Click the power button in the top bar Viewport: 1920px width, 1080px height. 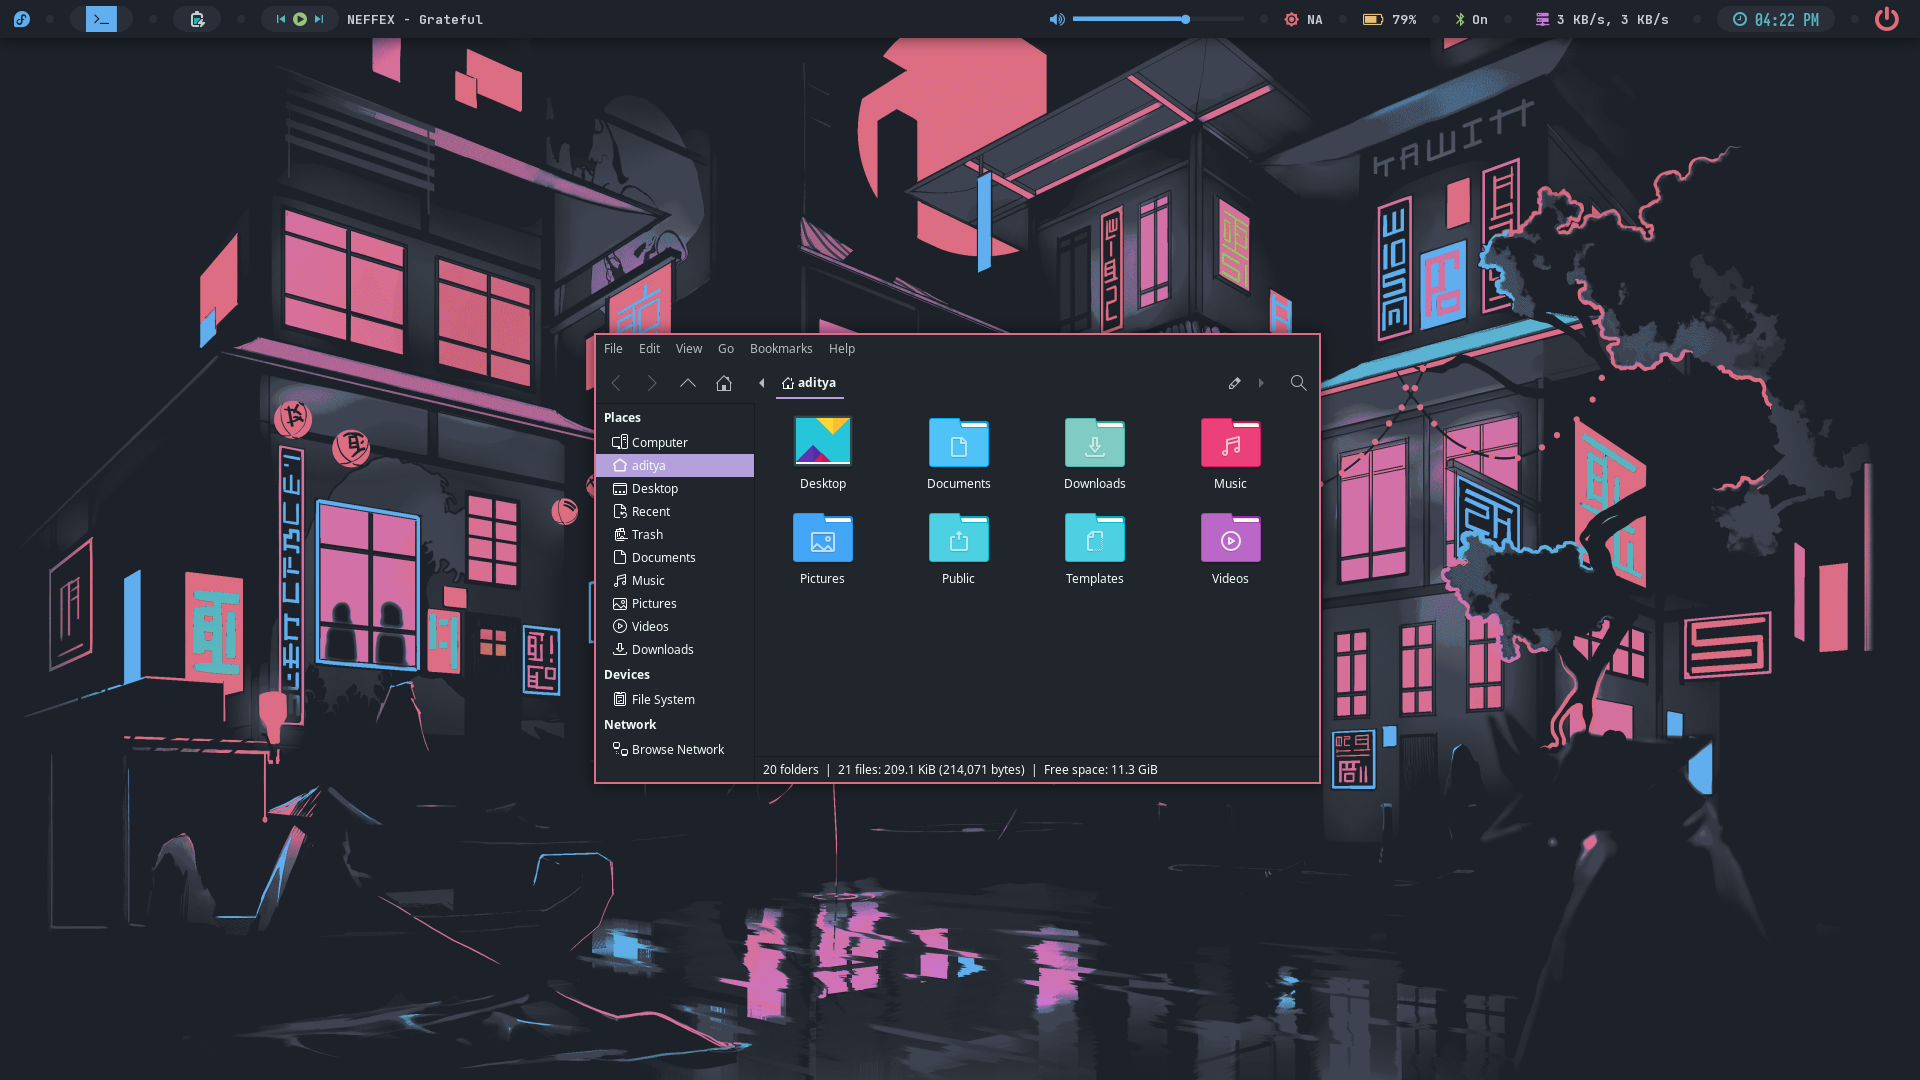[x=1887, y=19]
